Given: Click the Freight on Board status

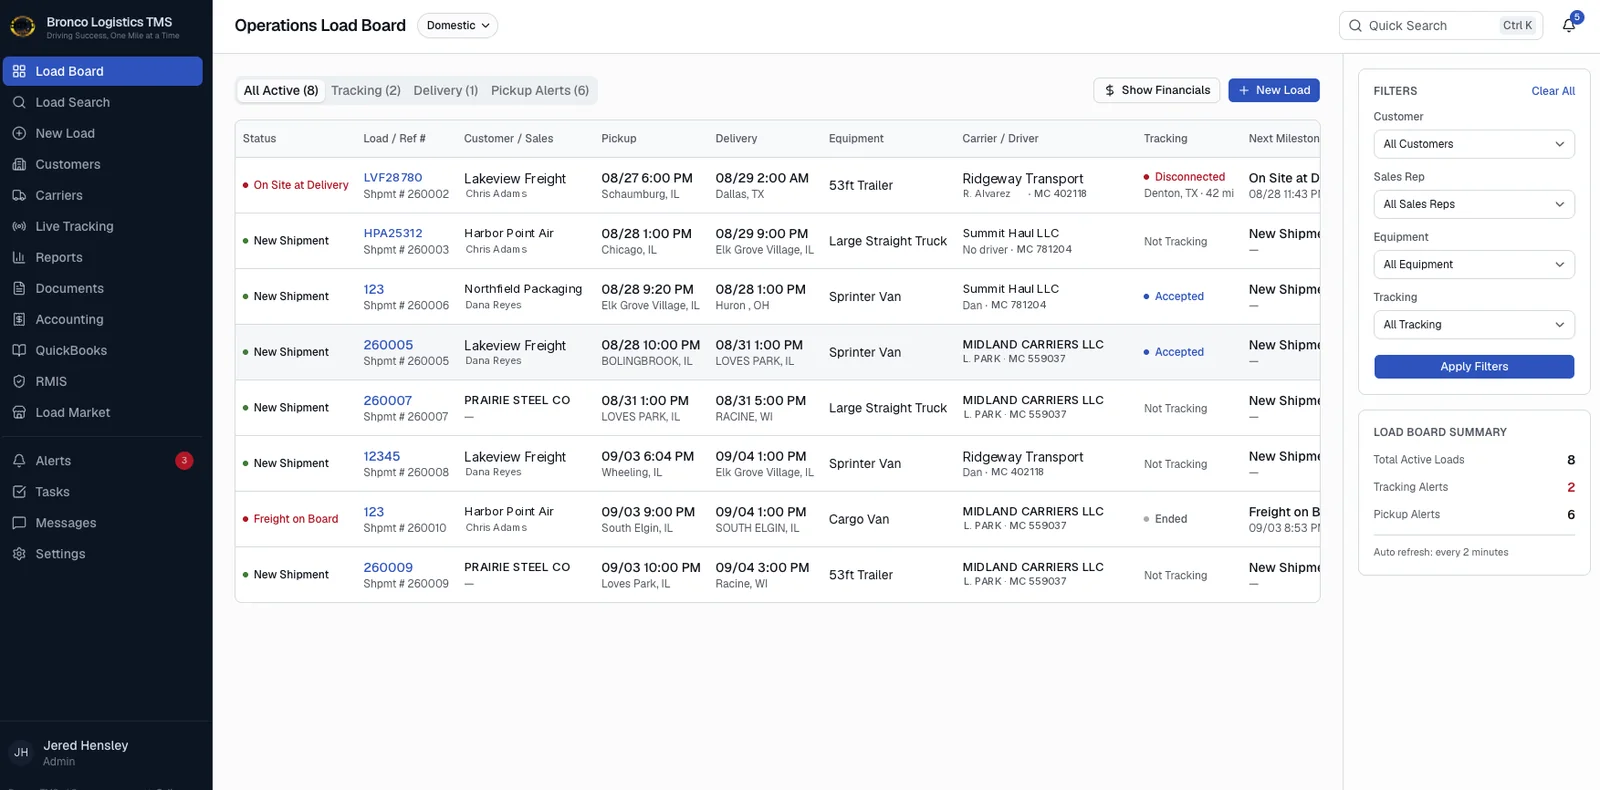Looking at the screenshot, I should click(x=291, y=519).
